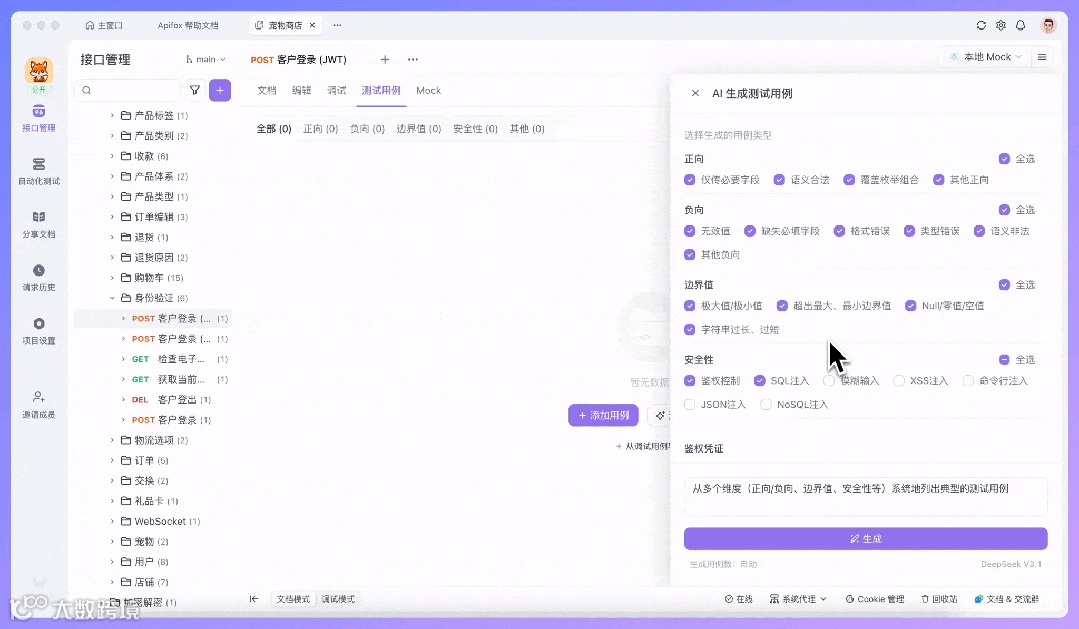Click the 主窗口 home tab
Viewport: 1079px width, 629px height.
(x=104, y=25)
